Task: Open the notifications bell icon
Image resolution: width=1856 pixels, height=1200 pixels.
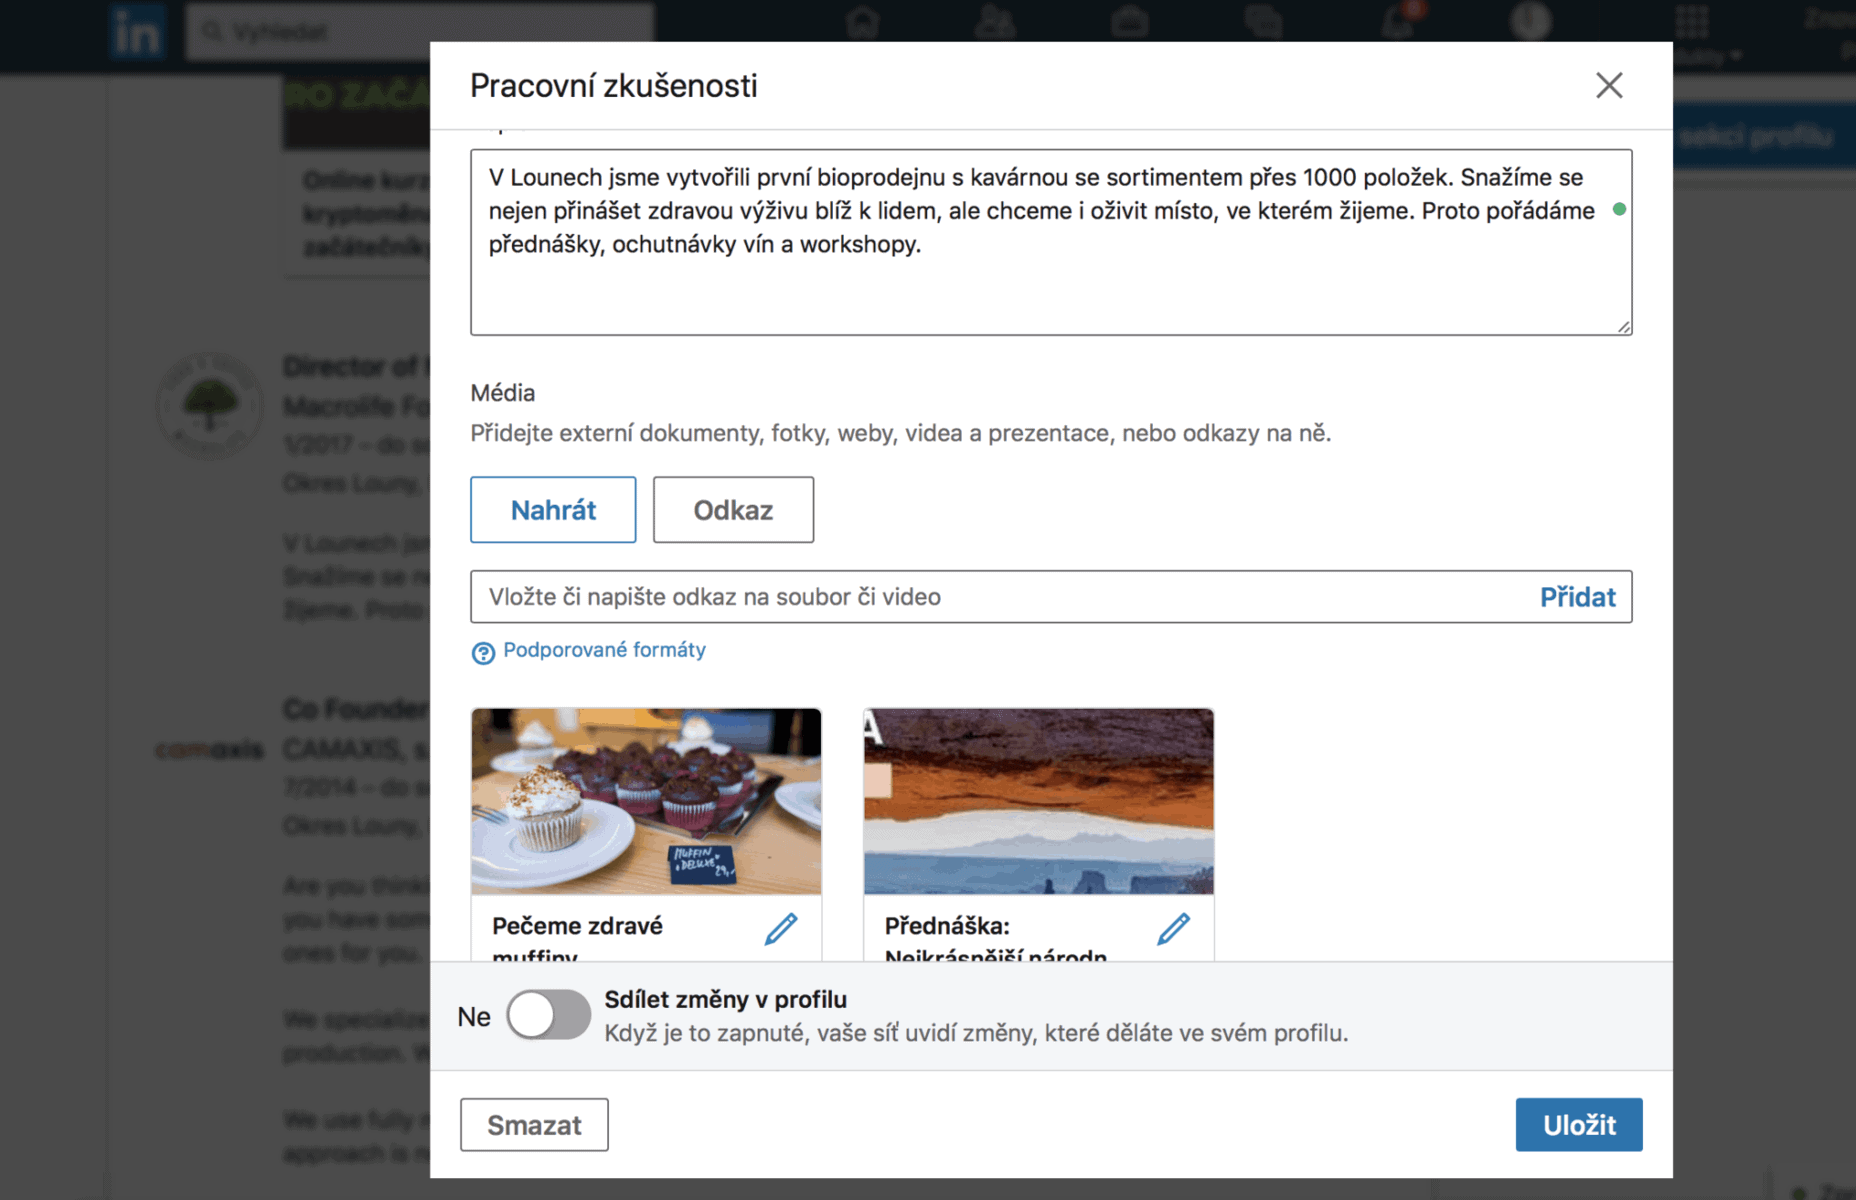Action: 1397,22
